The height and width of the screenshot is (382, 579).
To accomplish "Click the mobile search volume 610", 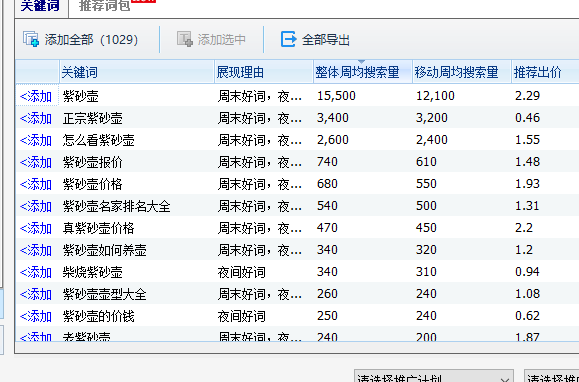I will (x=426, y=162).
